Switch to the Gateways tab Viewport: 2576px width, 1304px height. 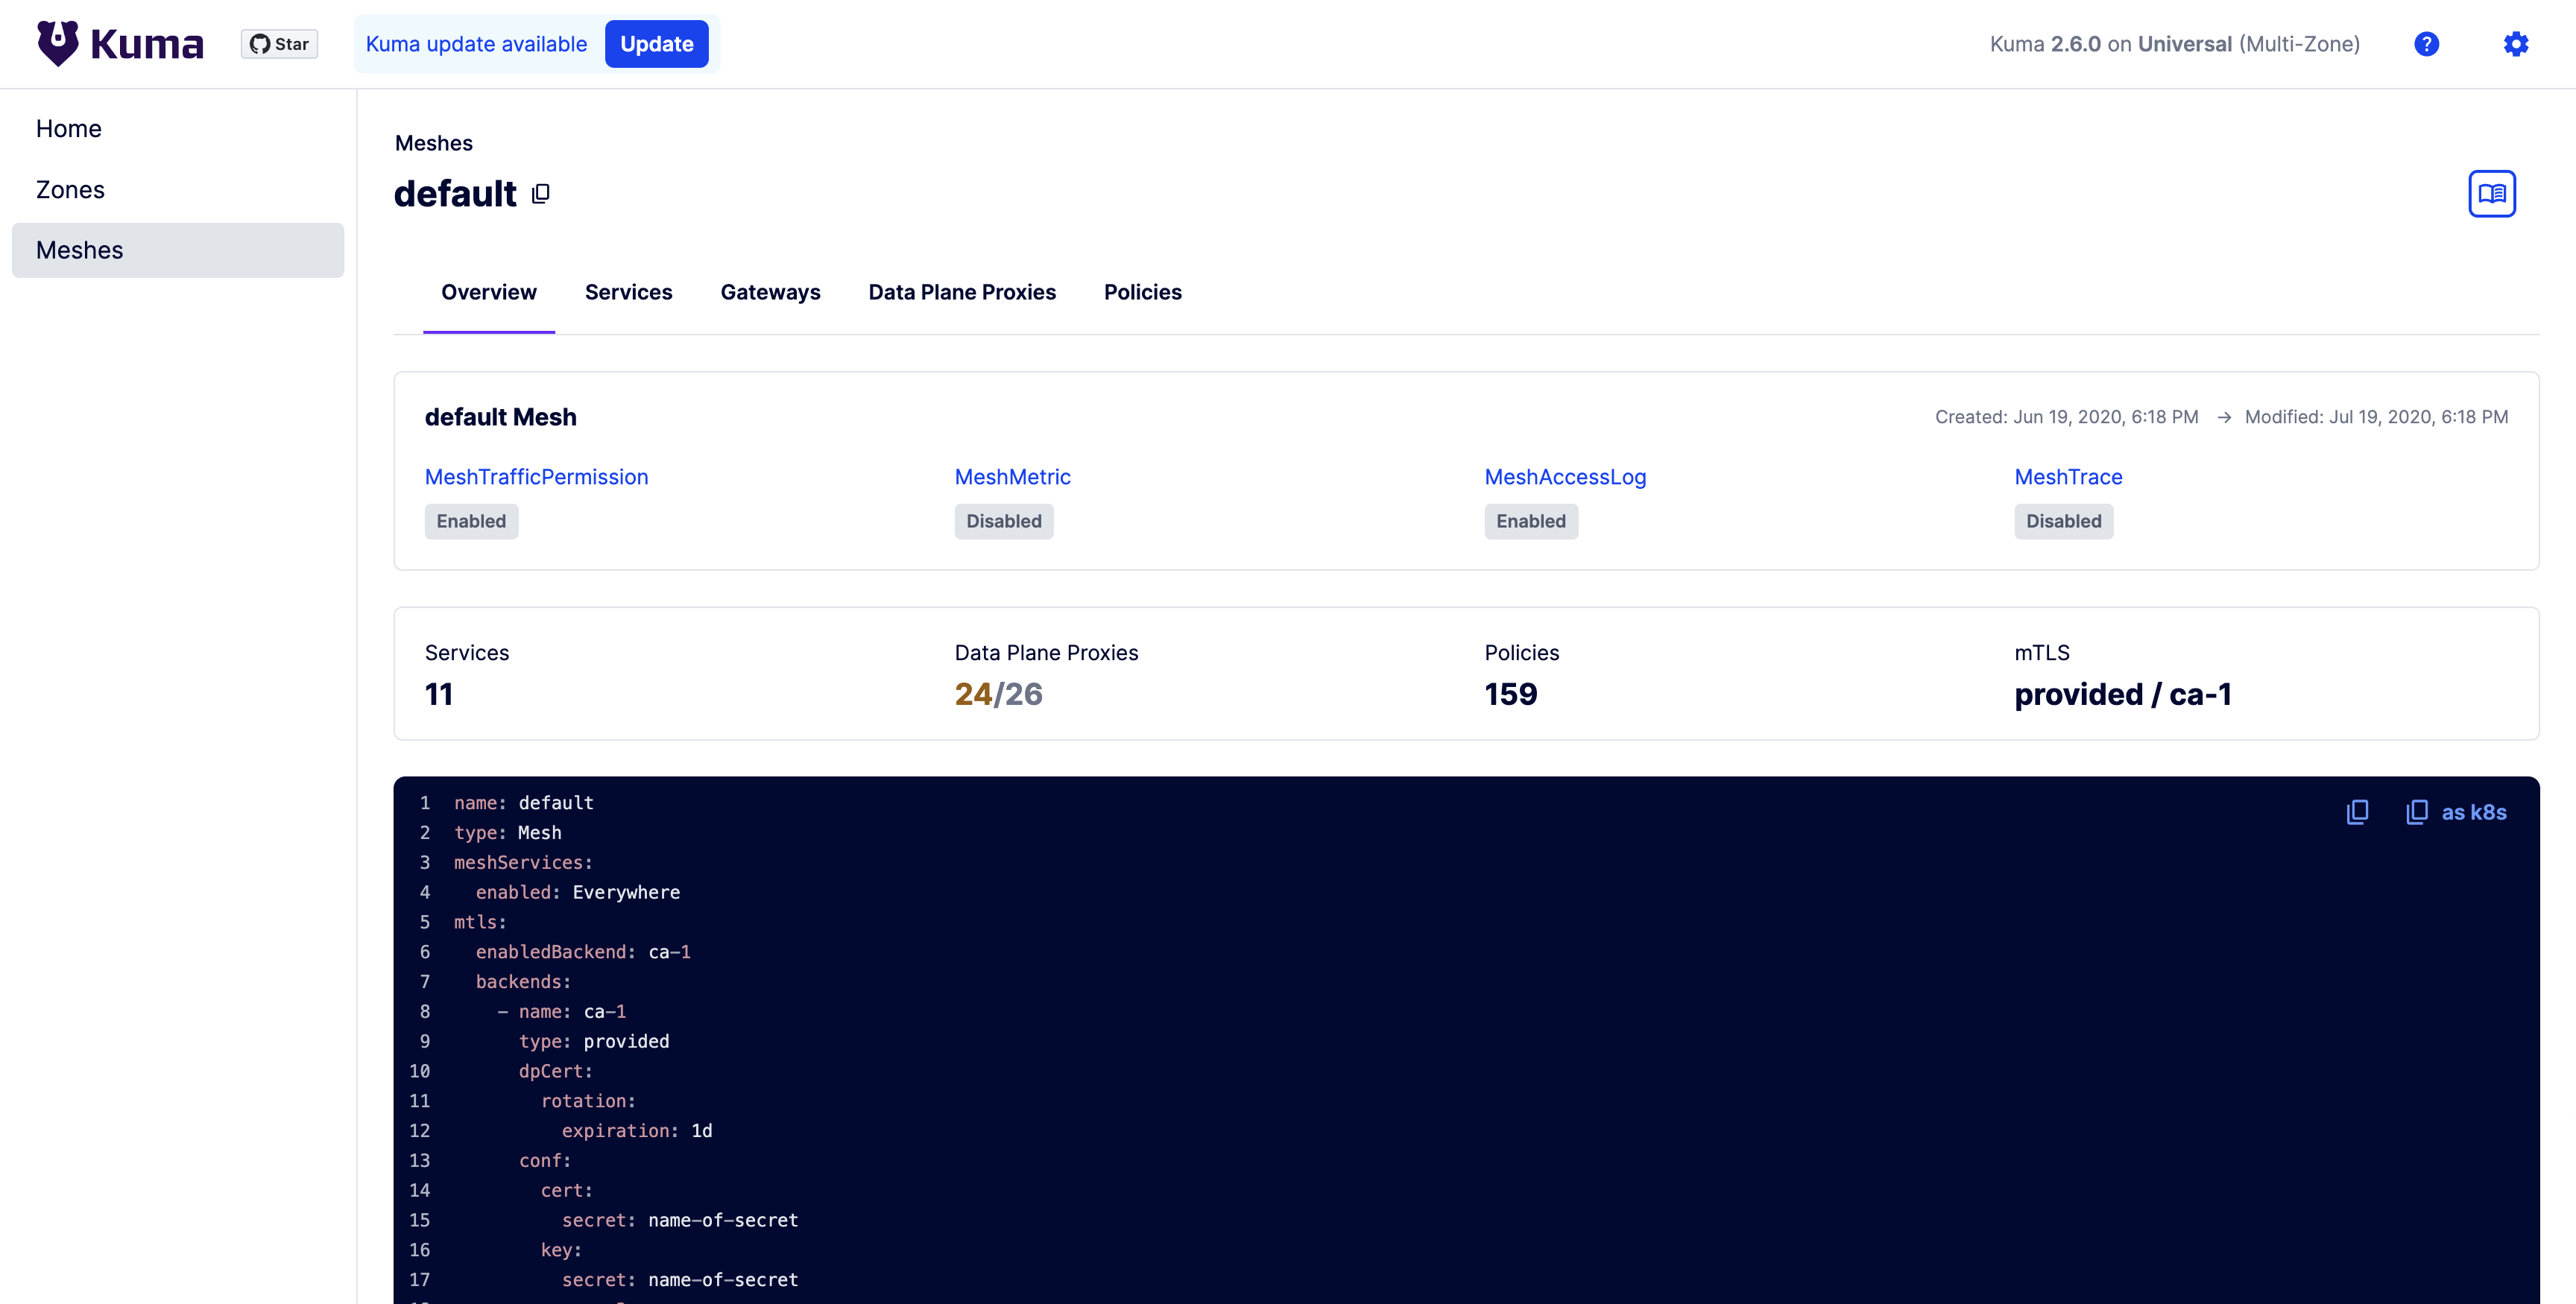(770, 292)
